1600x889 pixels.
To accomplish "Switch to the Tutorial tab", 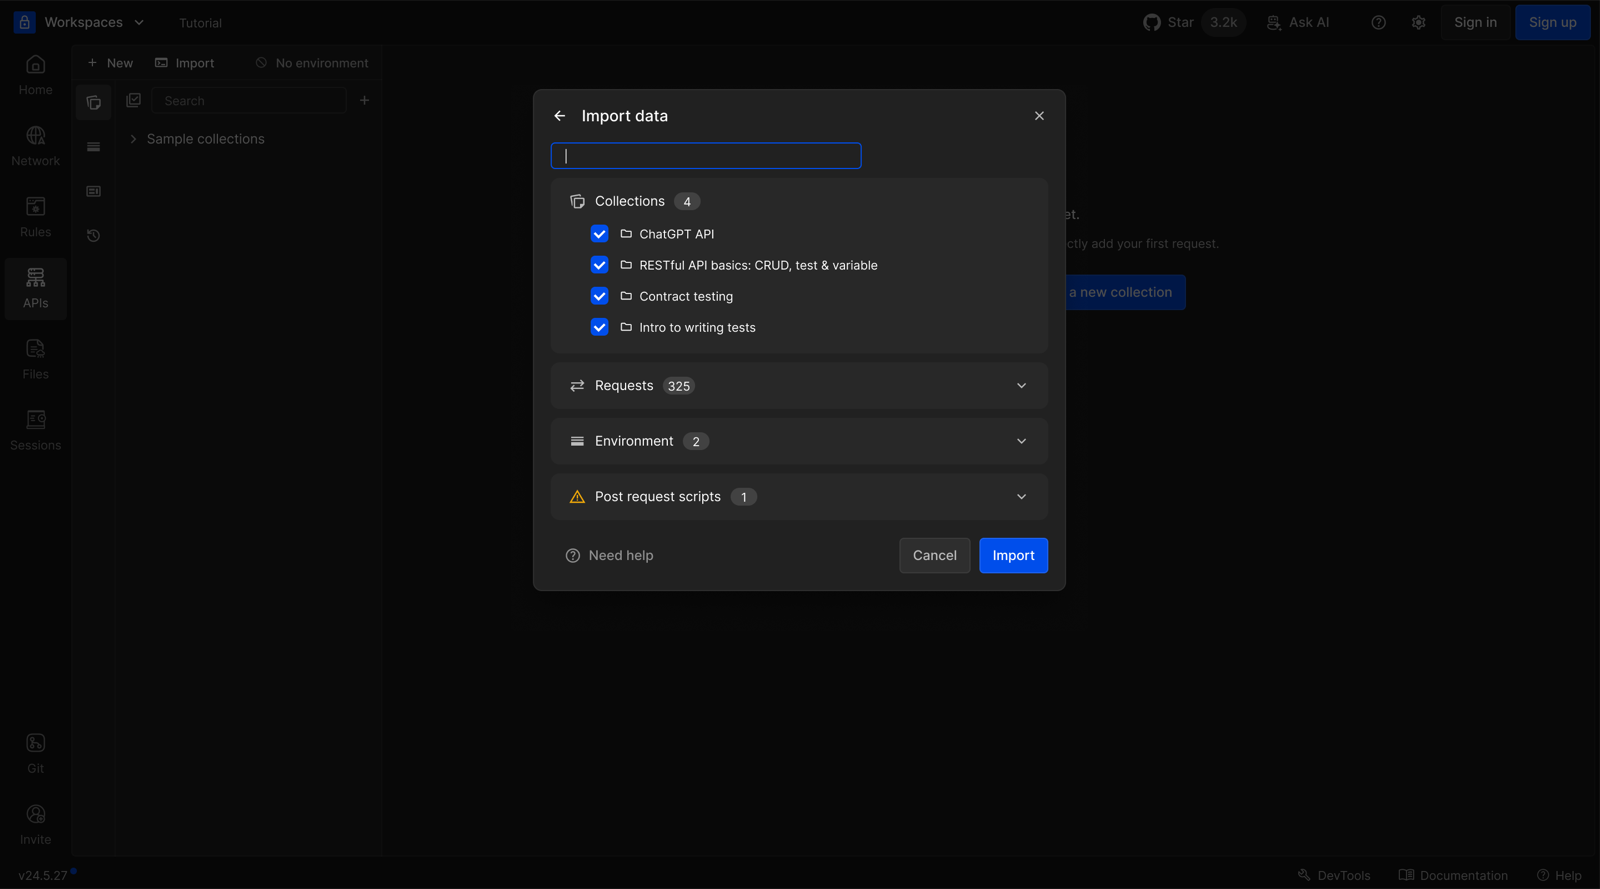I will point(200,23).
